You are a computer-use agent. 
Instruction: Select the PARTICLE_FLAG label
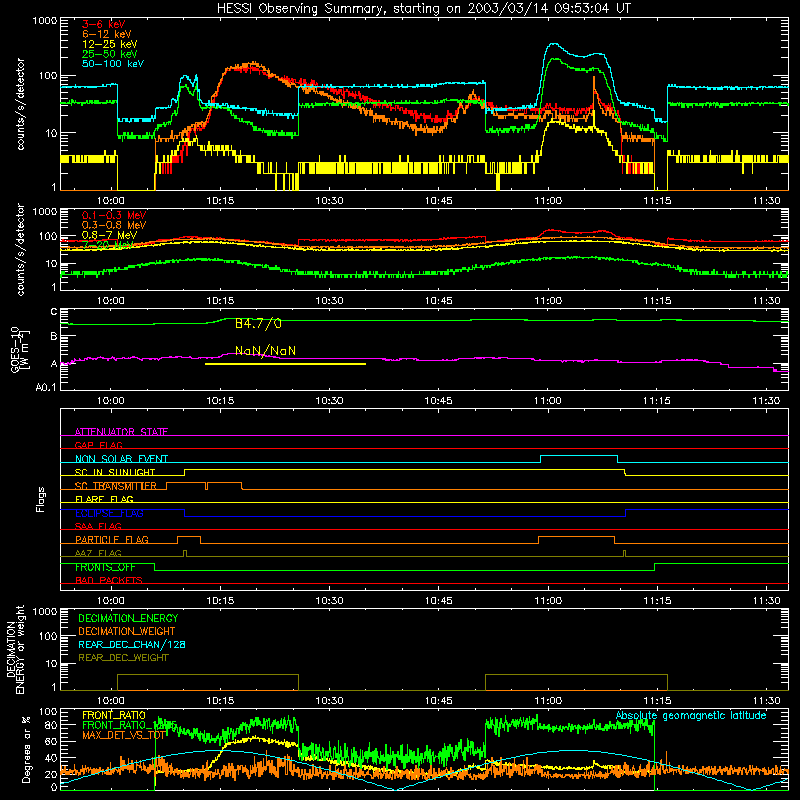(x=112, y=539)
